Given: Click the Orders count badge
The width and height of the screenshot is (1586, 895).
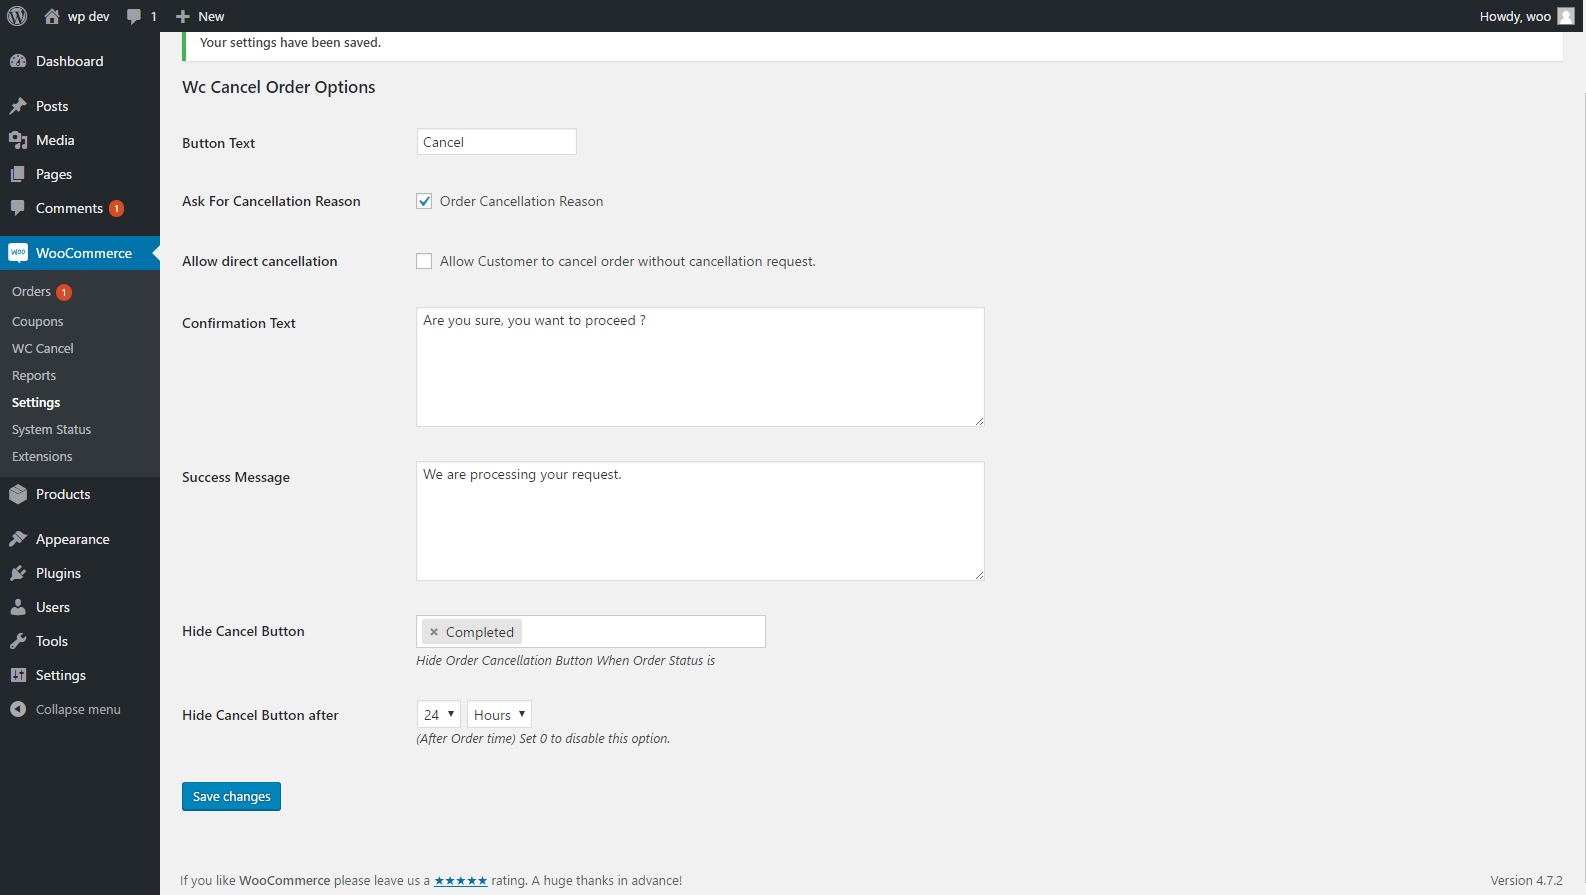Looking at the screenshot, I should point(64,292).
